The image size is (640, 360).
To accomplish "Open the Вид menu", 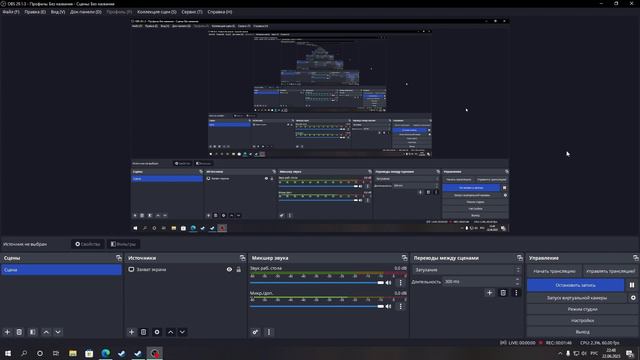I will [58, 12].
